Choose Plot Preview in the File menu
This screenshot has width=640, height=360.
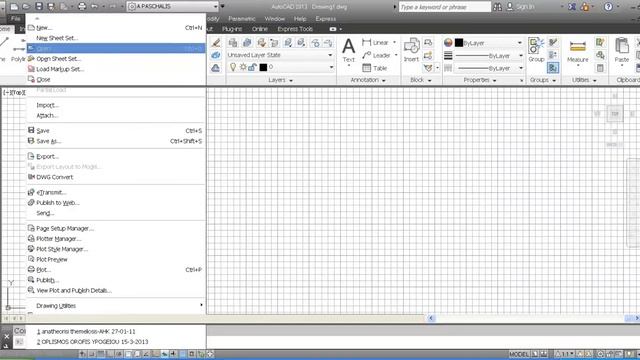[x=116, y=260]
